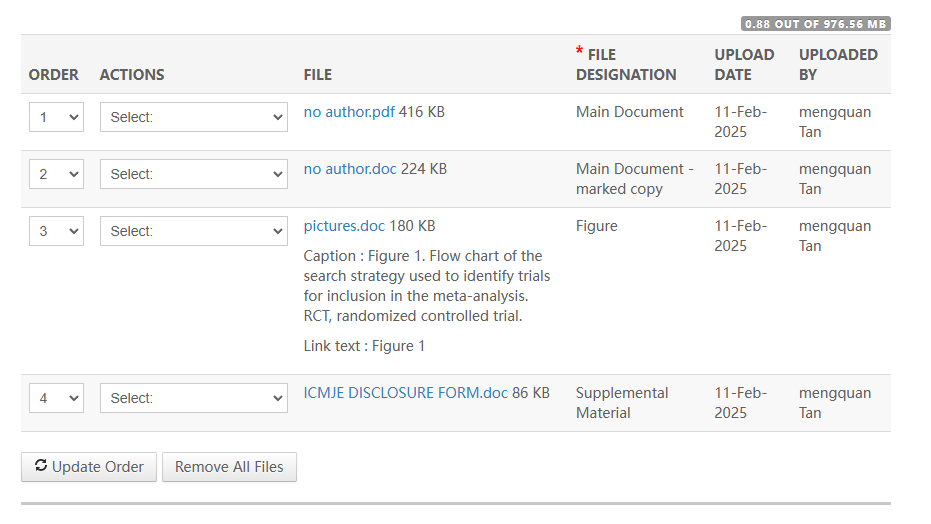This screenshot has height=524, width=931.
Task: Open the no author.doc file link
Action: pos(350,169)
